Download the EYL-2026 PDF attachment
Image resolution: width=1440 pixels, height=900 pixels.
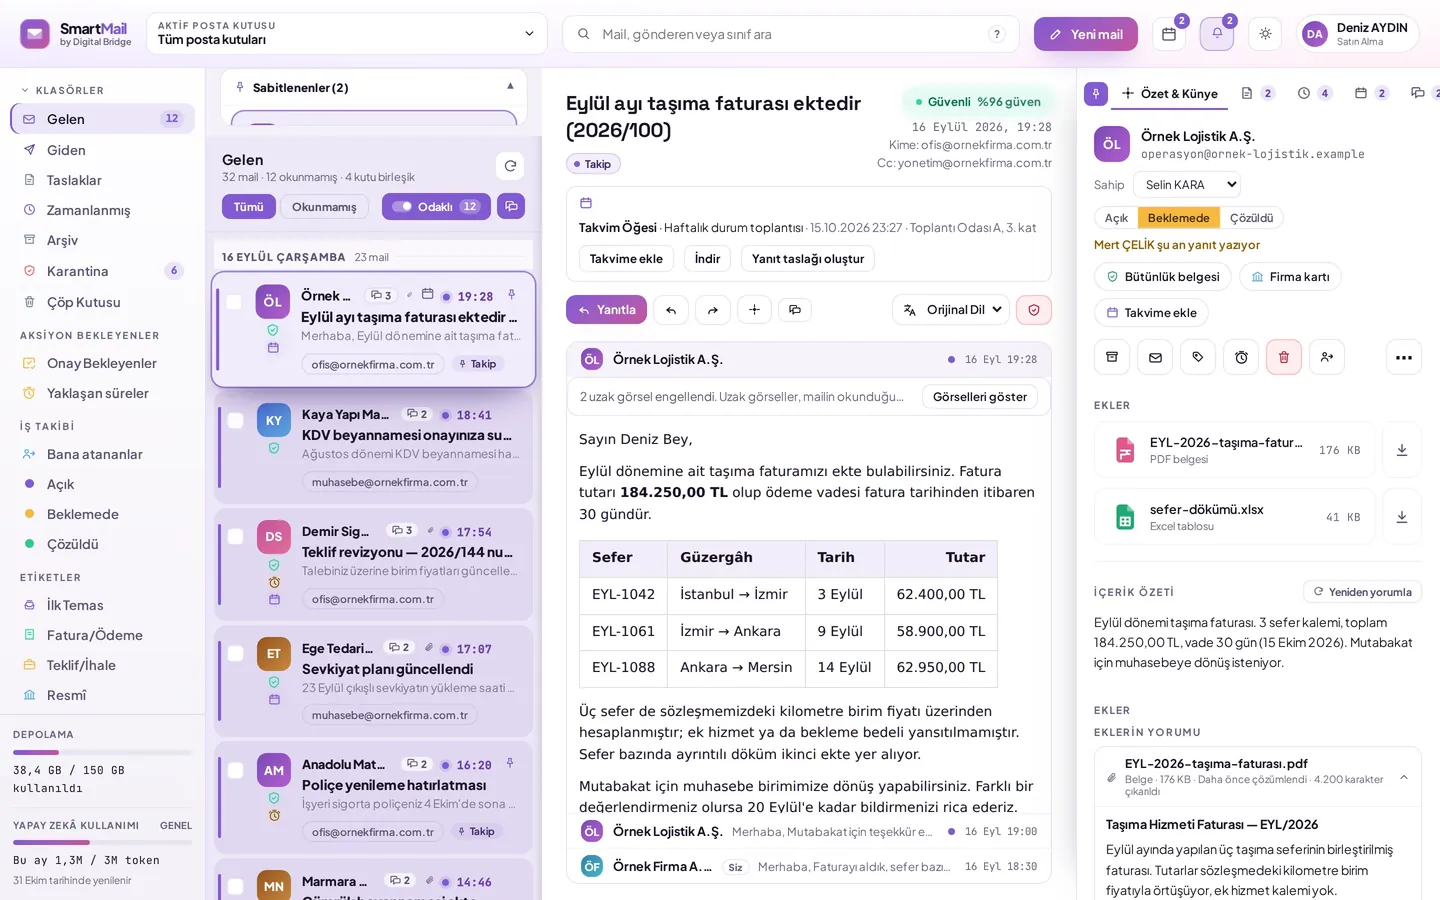1402,450
